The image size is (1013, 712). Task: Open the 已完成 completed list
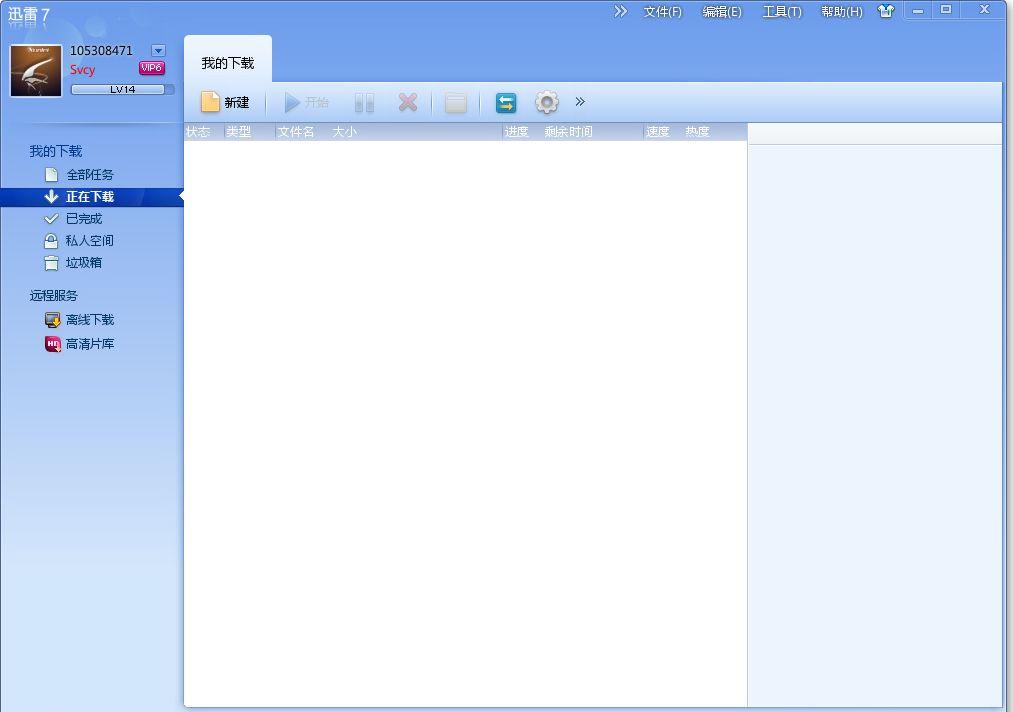[83, 219]
